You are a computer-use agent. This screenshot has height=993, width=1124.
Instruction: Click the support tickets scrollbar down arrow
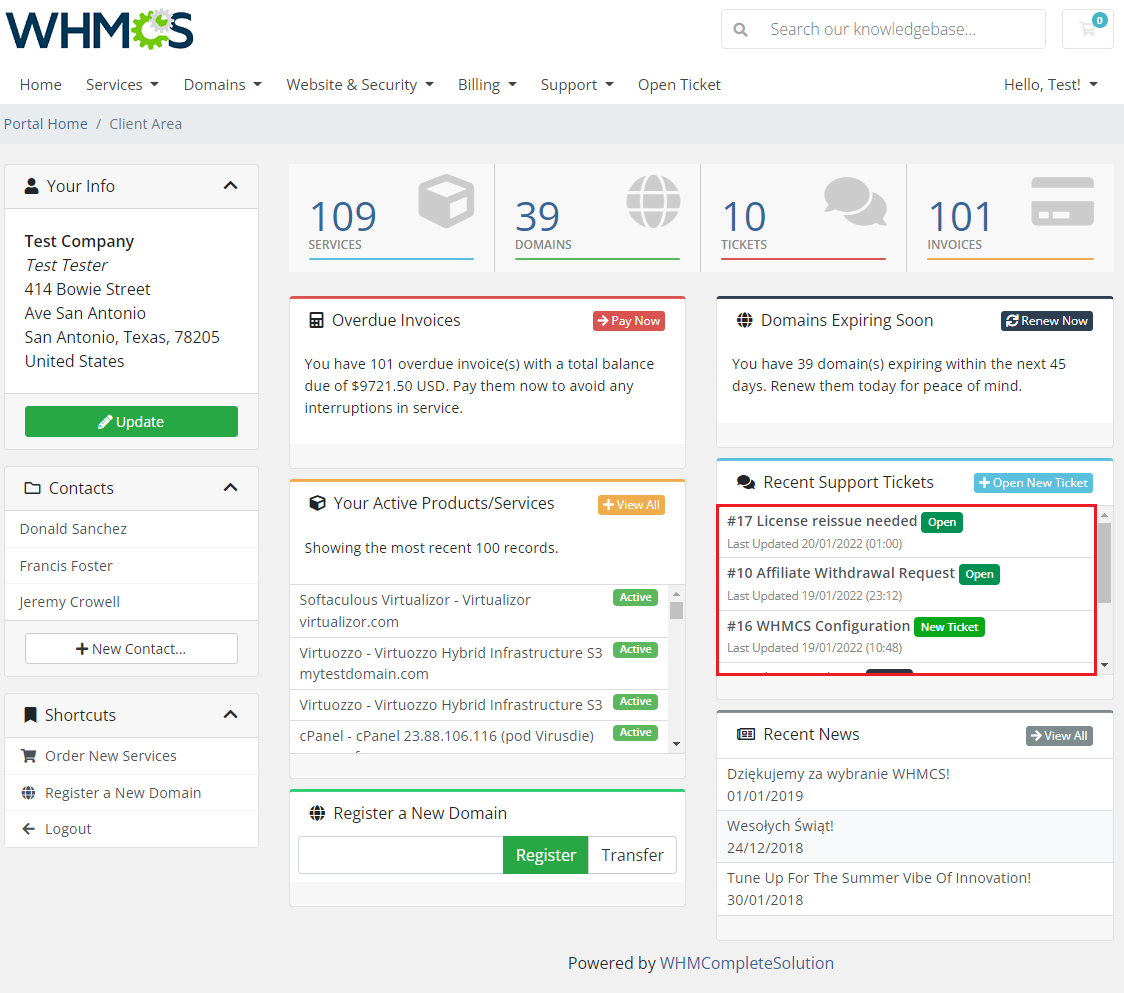click(1105, 665)
